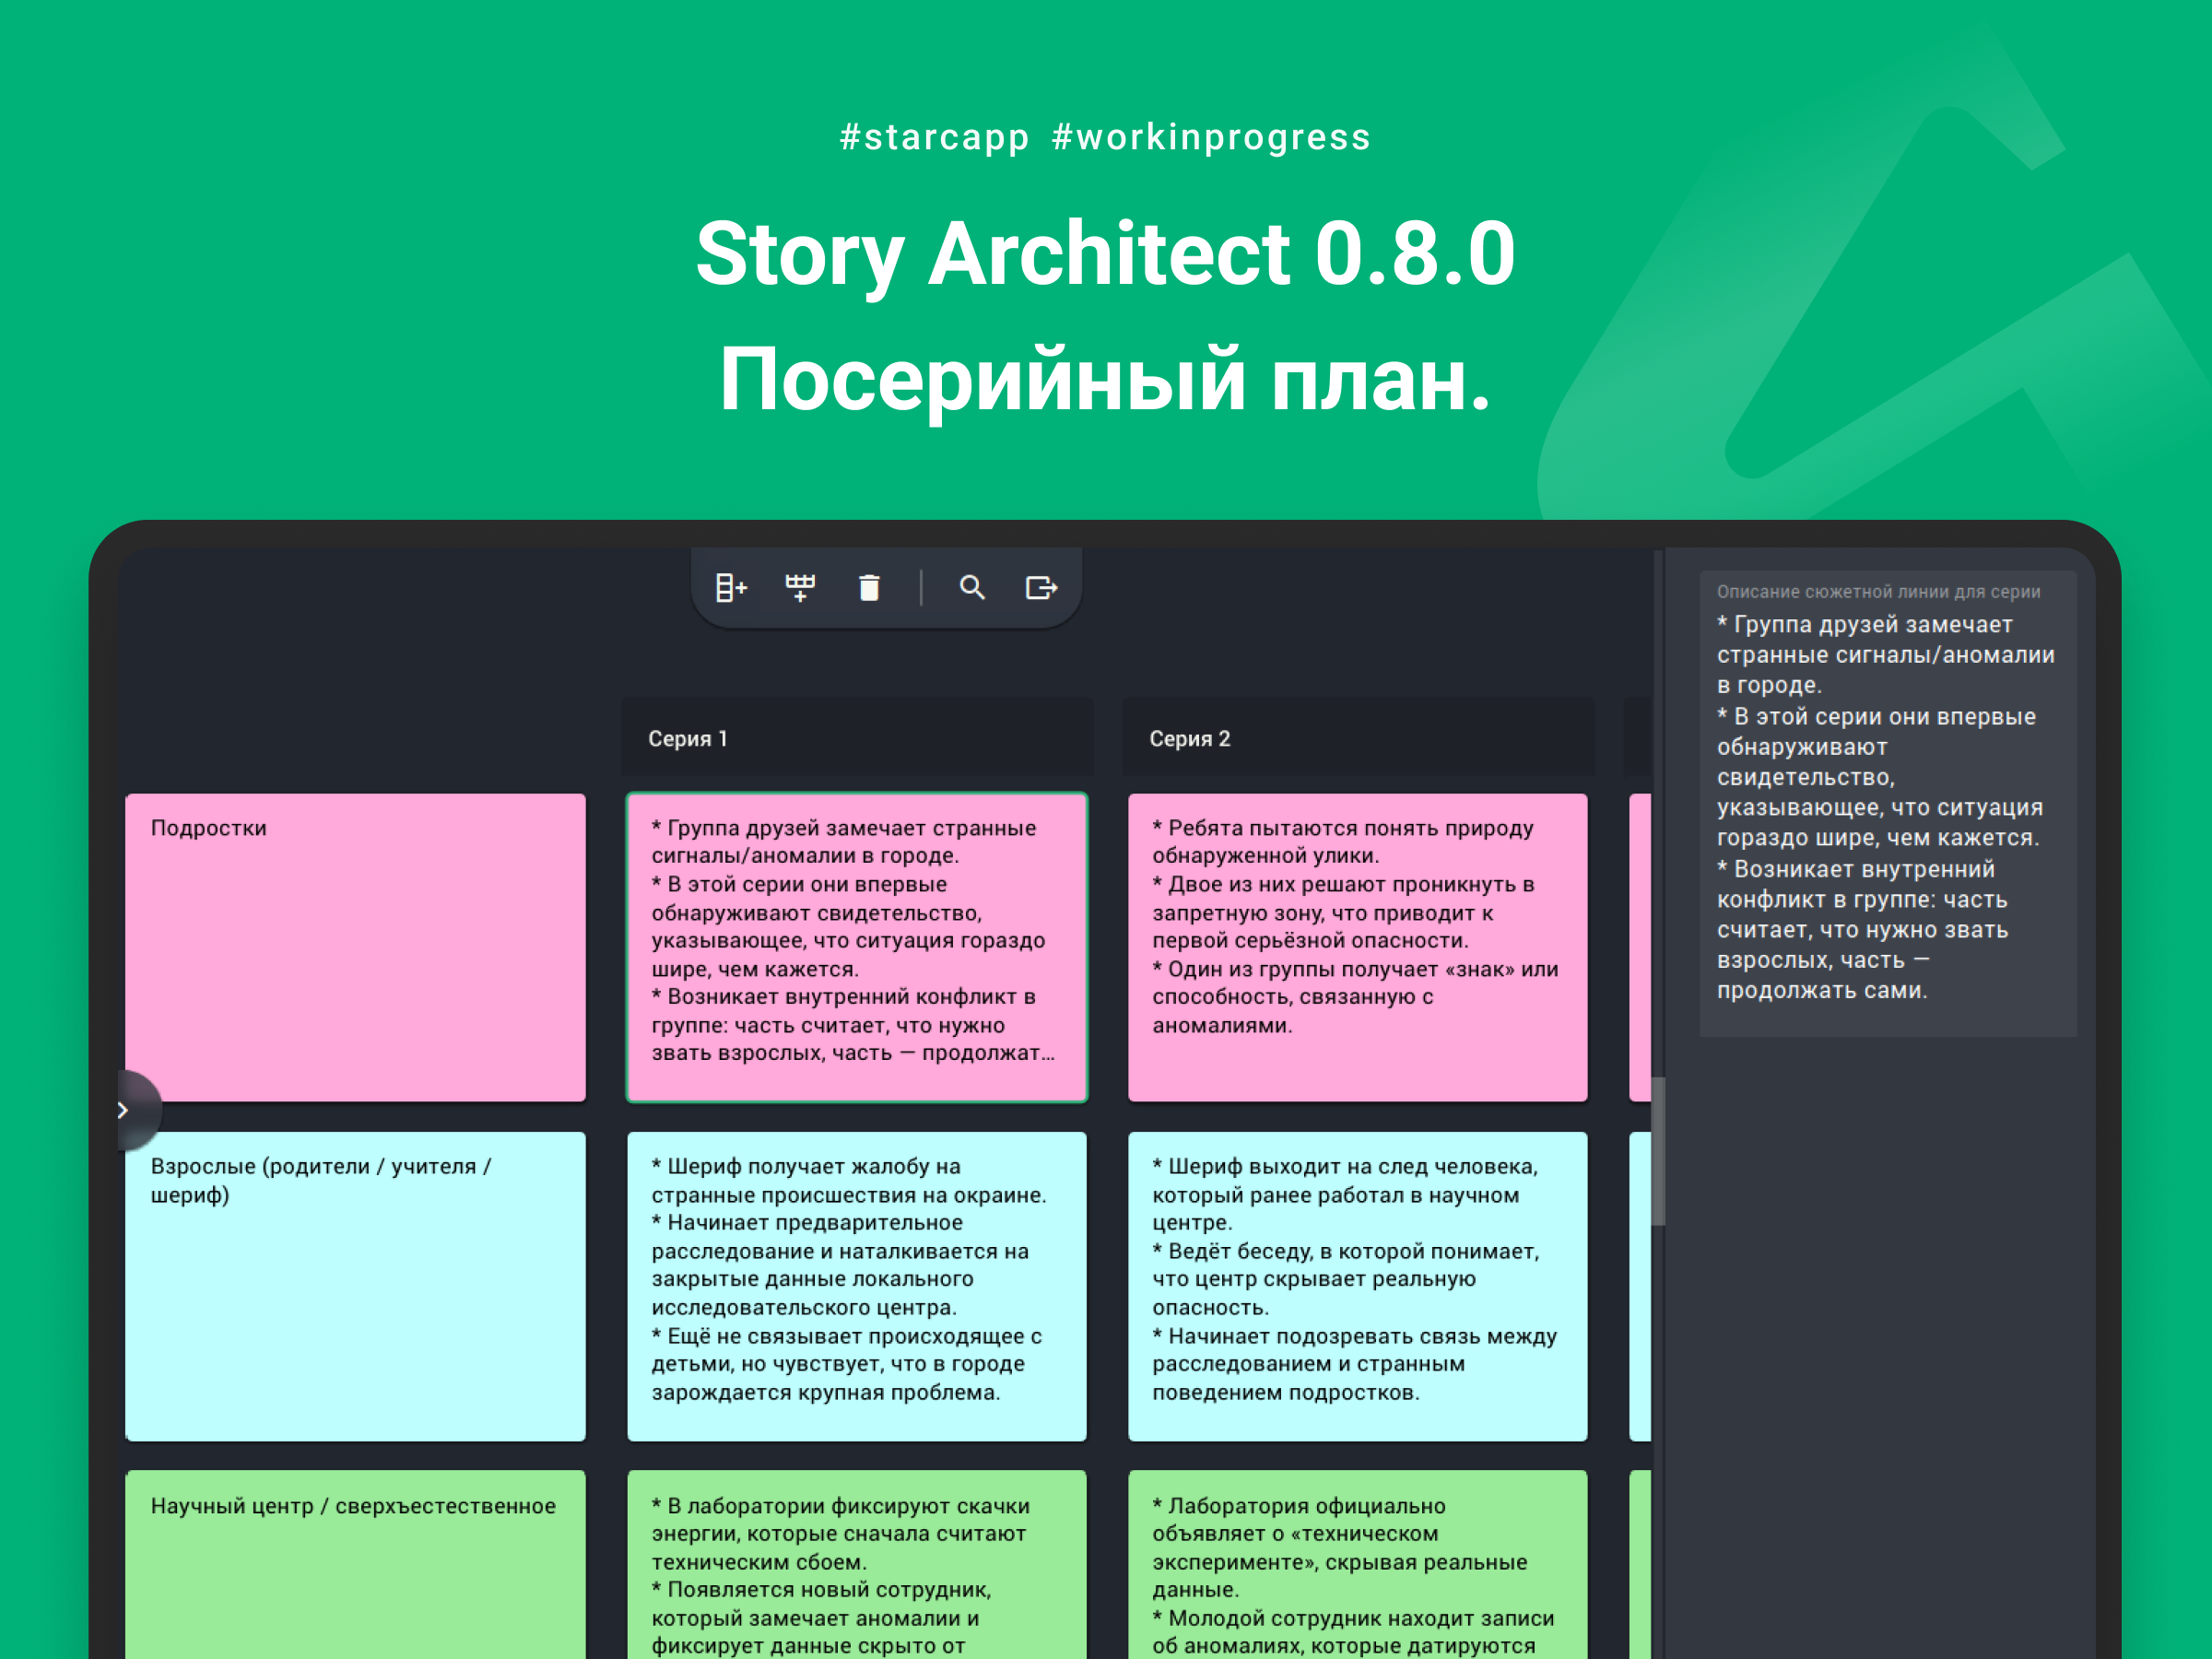This screenshot has height=1659, width=2212.
Task: Click the add storyline row icon
Action: (800, 588)
